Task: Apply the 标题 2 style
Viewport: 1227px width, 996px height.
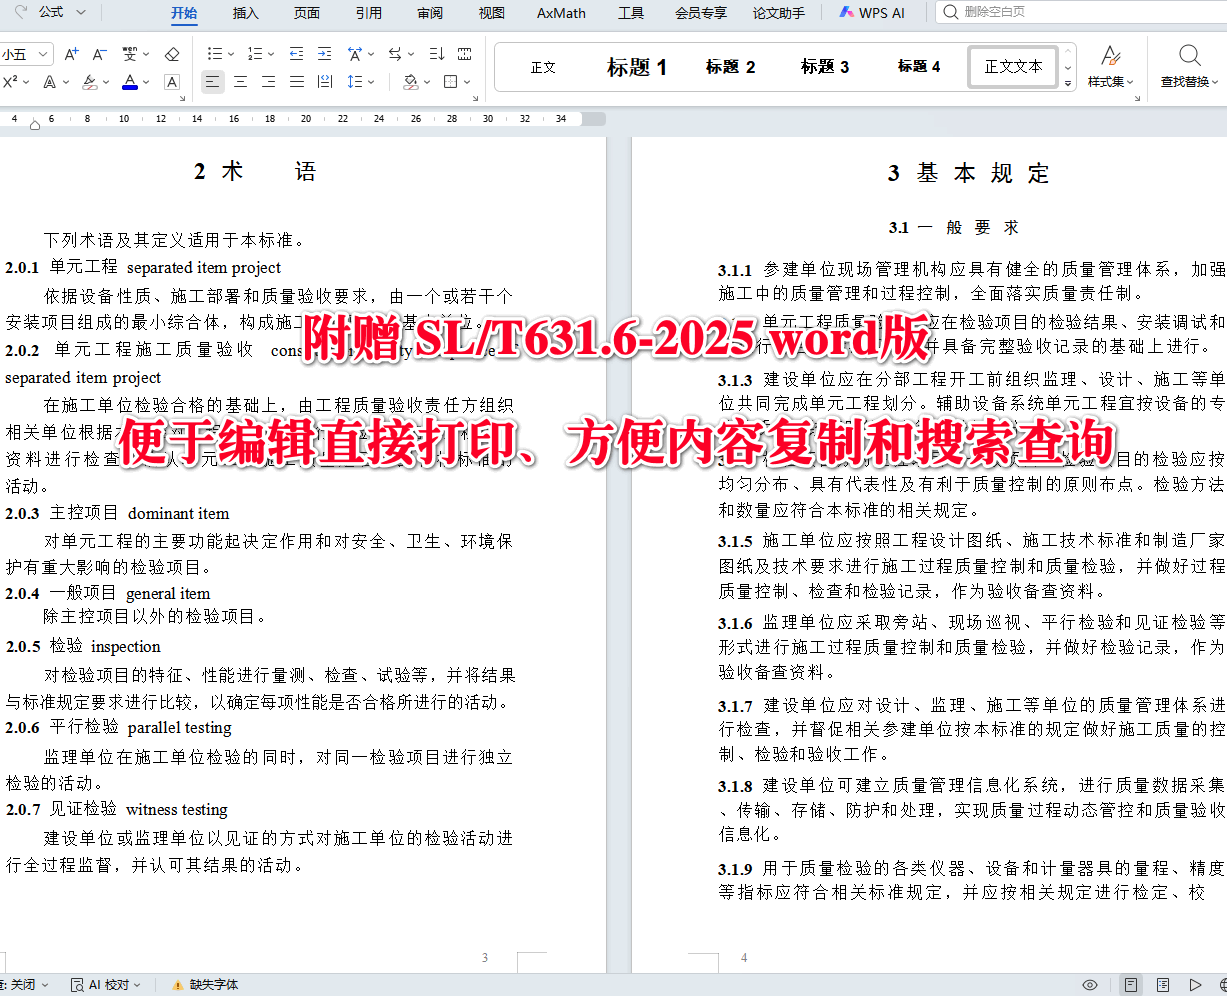Action: 730,67
